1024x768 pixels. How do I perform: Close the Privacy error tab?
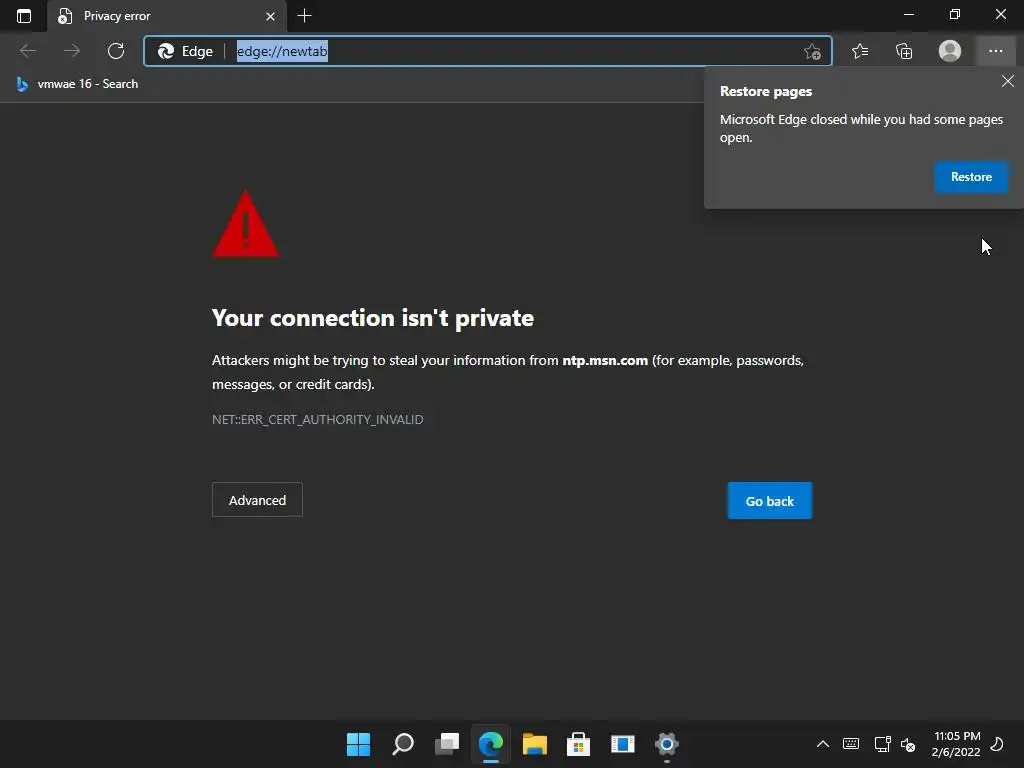(x=270, y=16)
